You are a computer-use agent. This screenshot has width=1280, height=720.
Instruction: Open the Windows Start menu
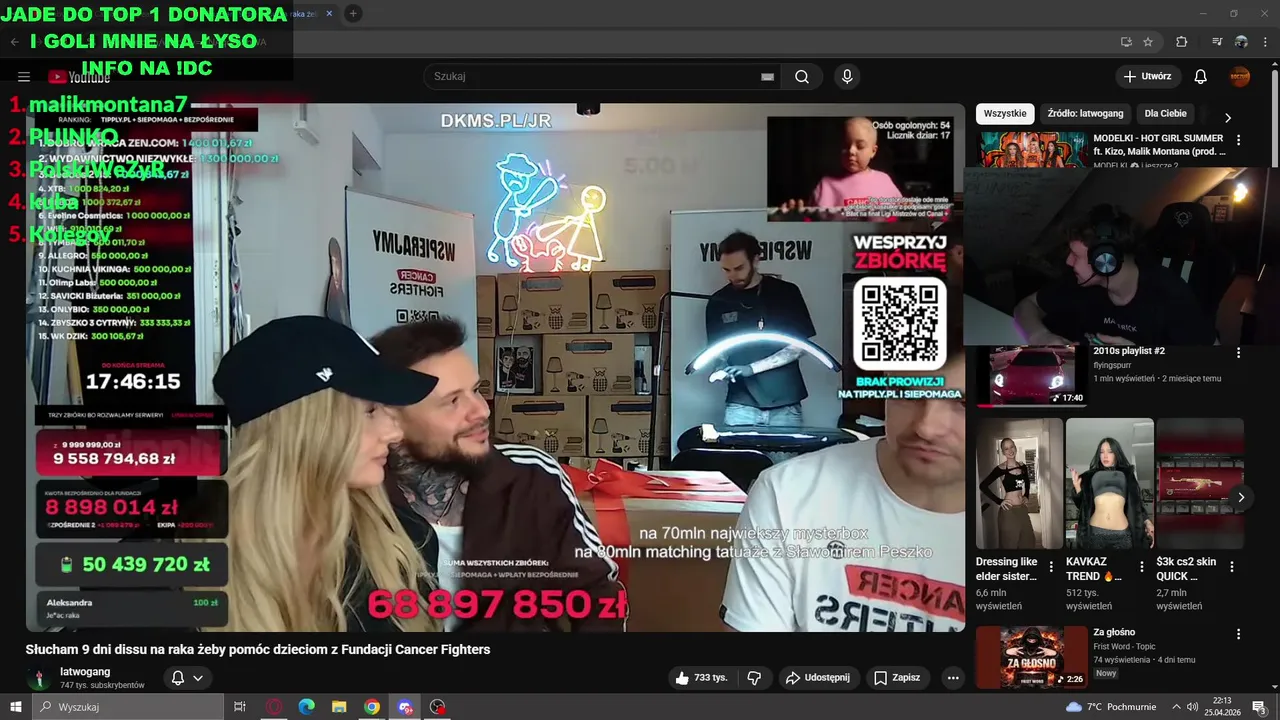tap(15, 707)
